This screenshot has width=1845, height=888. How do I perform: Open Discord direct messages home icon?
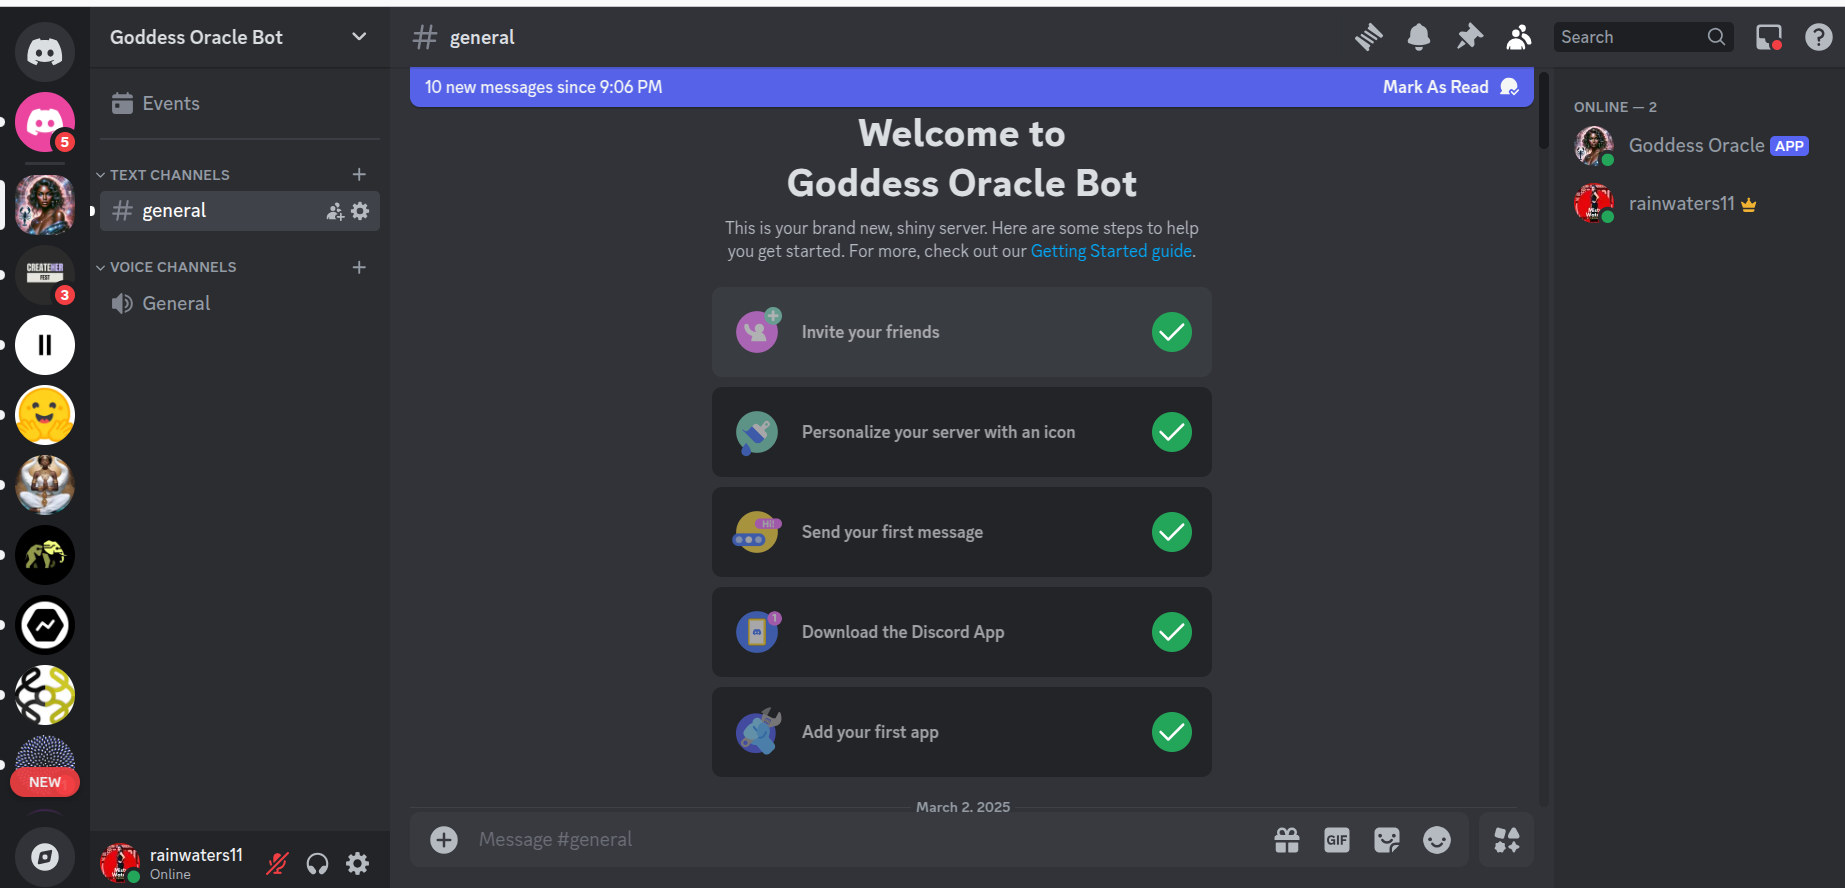click(x=45, y=52)
